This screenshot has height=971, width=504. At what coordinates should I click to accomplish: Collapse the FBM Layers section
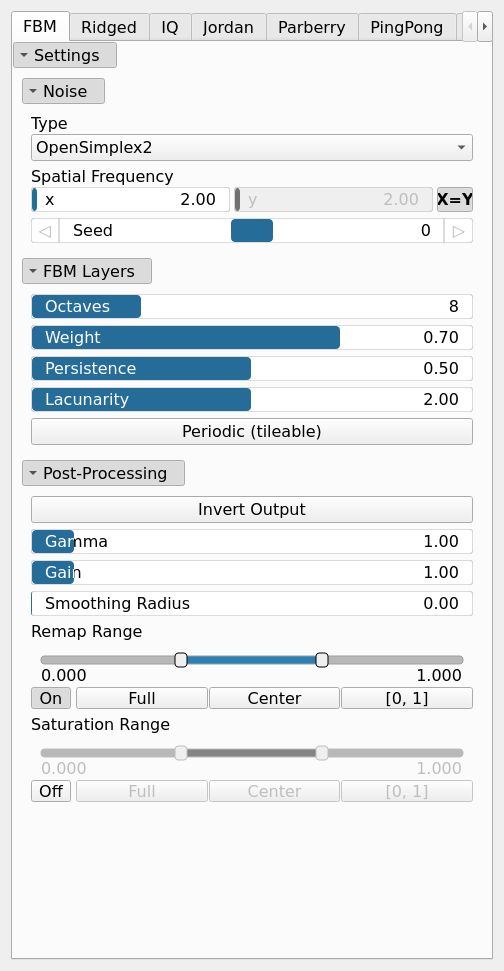point(87,271)
